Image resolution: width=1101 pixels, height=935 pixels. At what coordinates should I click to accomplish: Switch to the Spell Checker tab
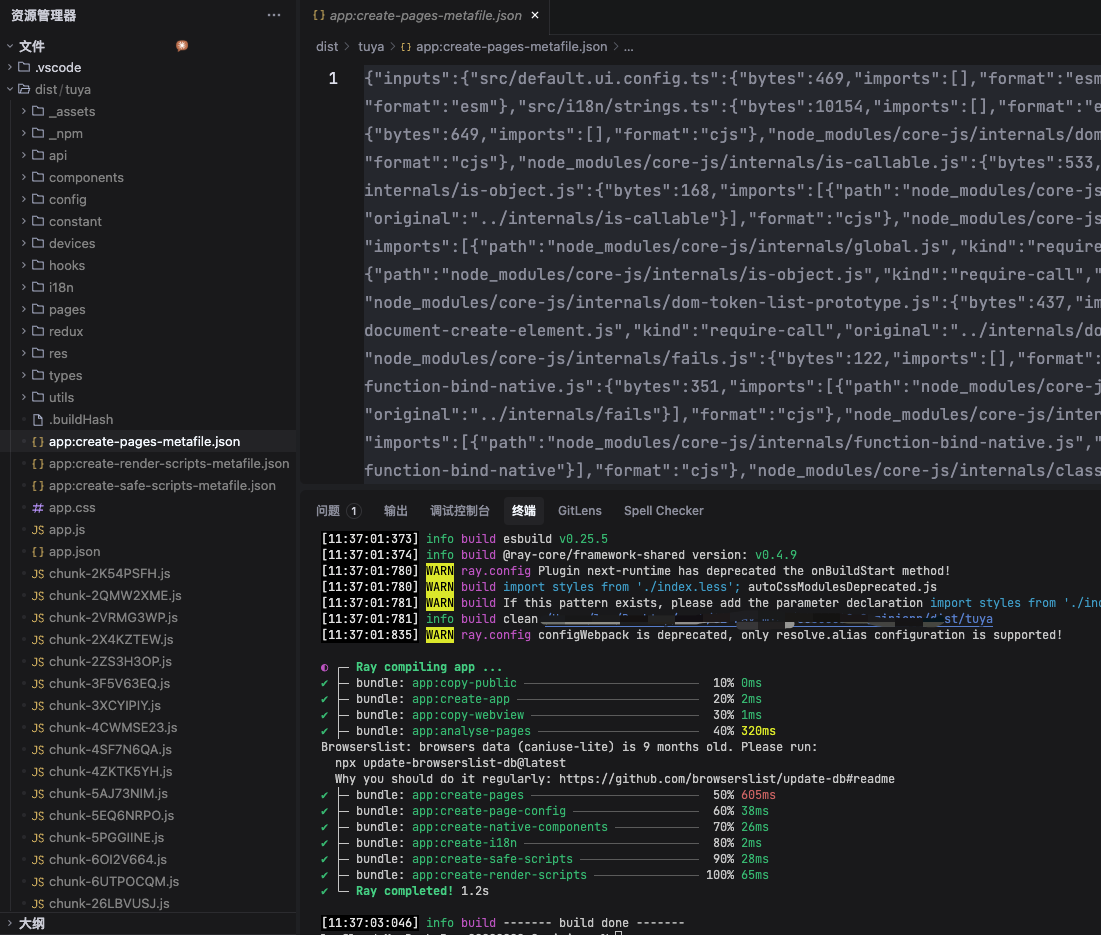[664, 511]
